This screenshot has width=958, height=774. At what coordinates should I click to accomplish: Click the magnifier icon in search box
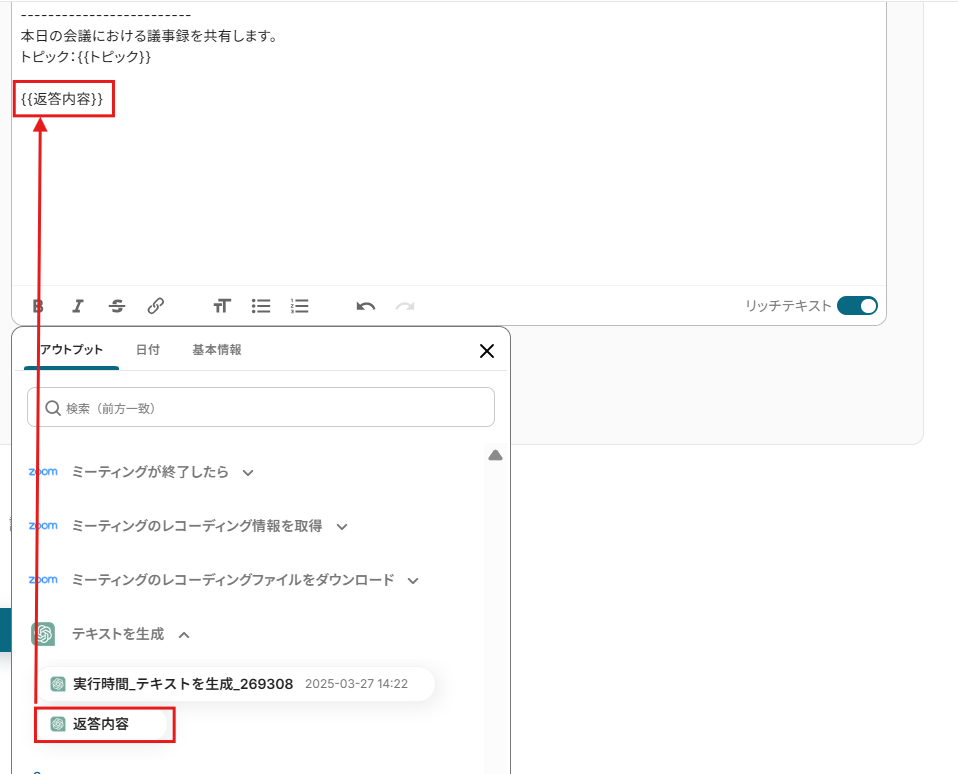point(53,408)
